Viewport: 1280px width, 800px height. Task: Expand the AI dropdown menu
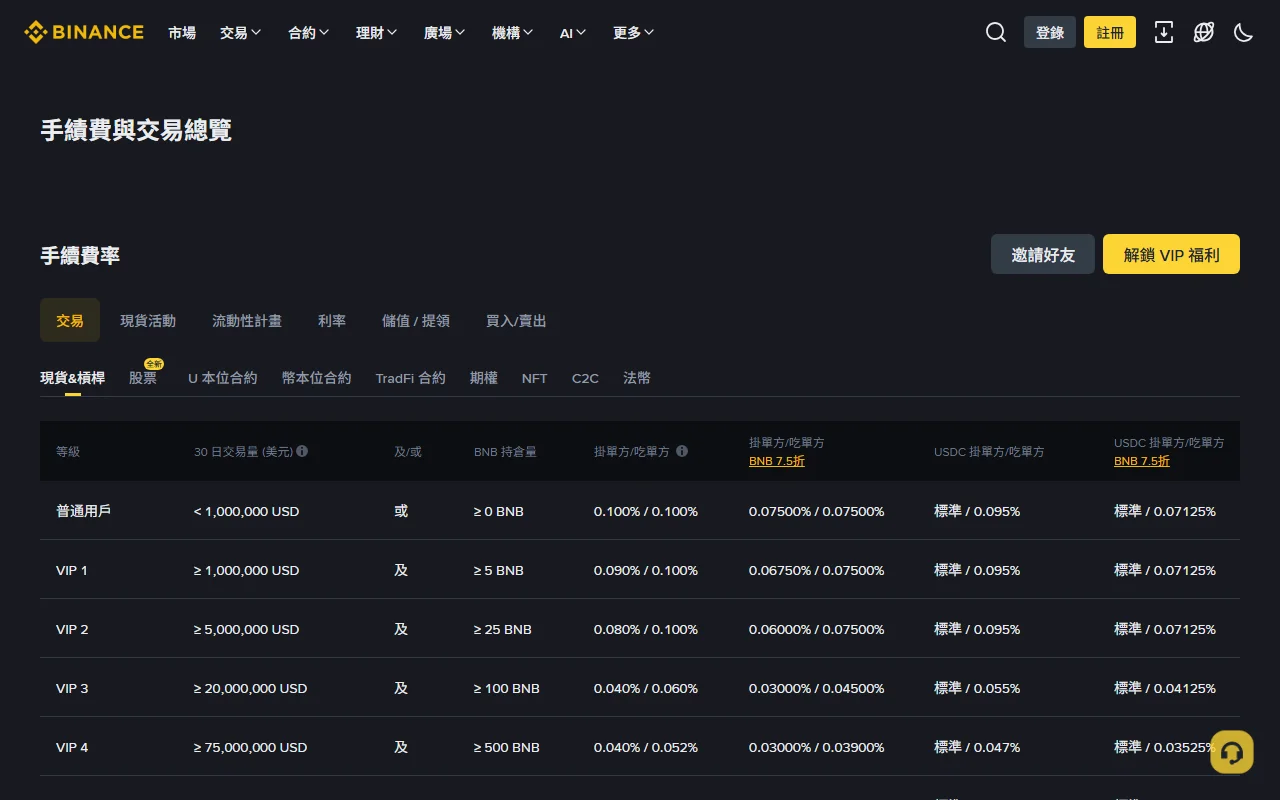573,32
